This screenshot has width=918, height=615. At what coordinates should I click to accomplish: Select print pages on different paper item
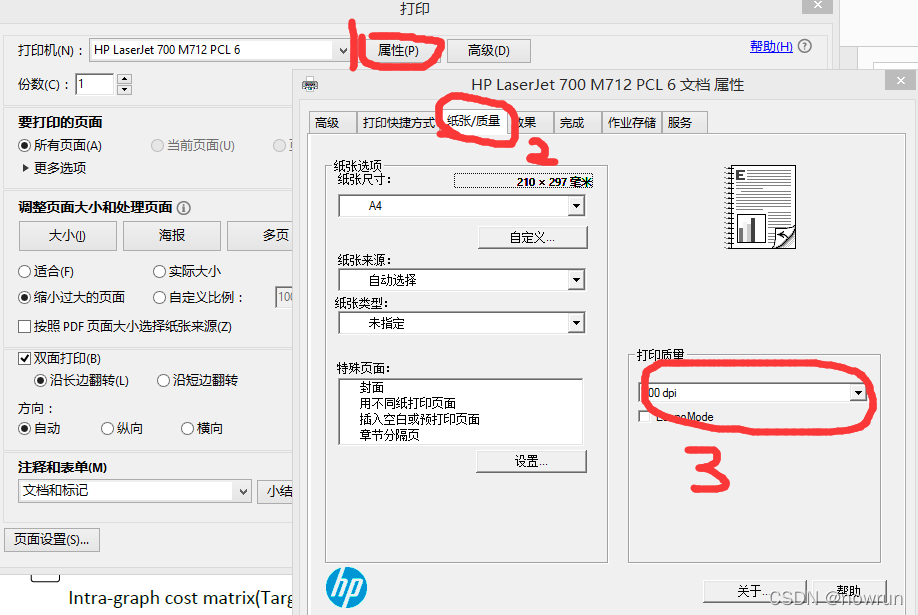(407, 403)
